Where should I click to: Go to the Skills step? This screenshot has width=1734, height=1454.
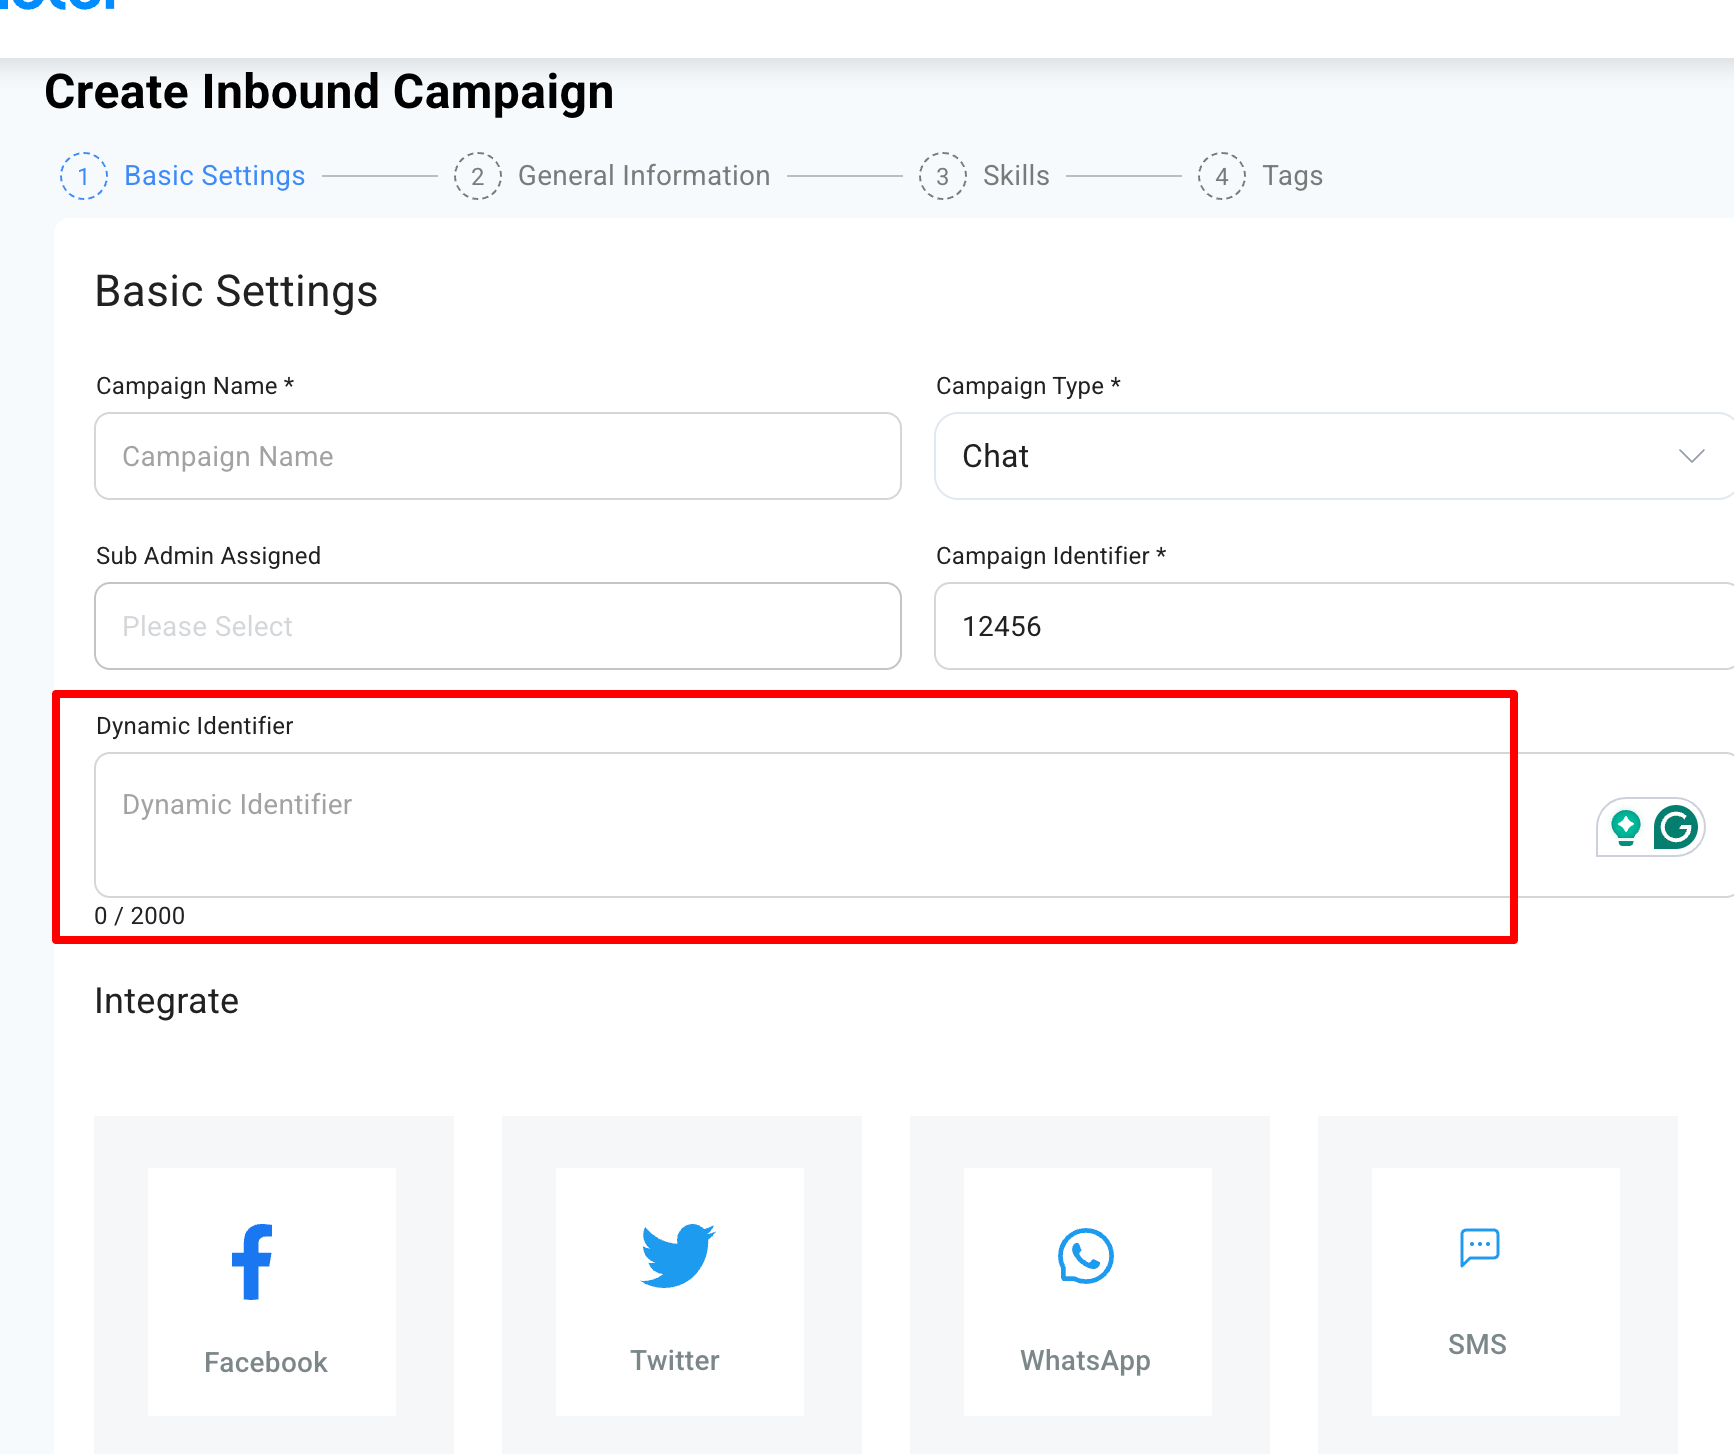1016,176
